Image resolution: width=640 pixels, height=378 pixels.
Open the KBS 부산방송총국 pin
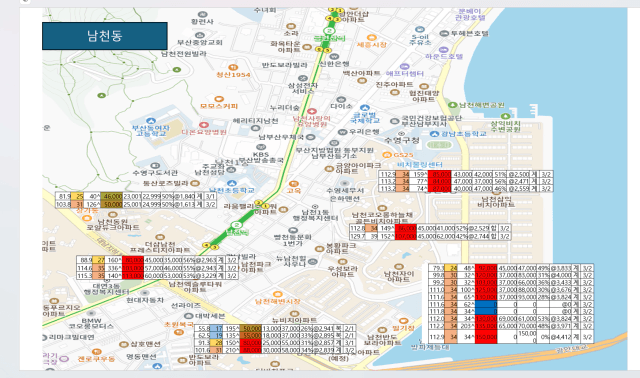tap(261, 147)
